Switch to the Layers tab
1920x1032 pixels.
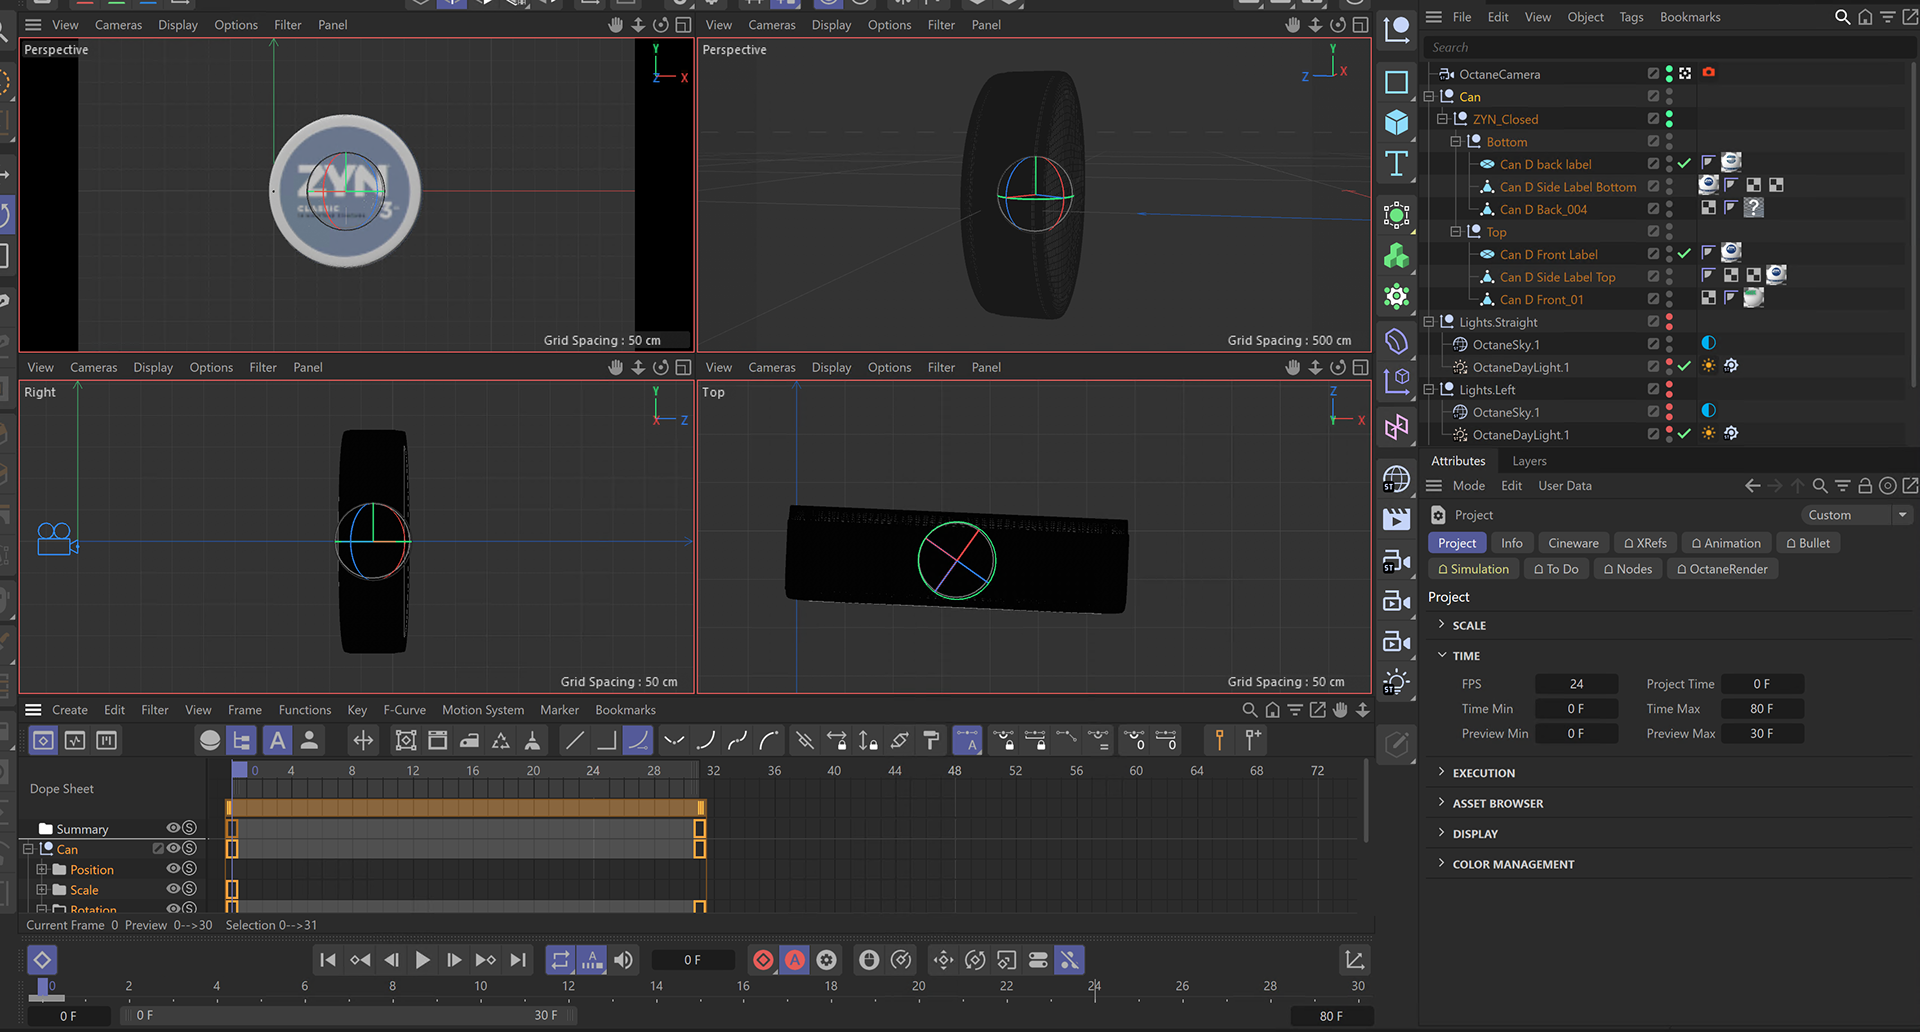point(1529,461)
